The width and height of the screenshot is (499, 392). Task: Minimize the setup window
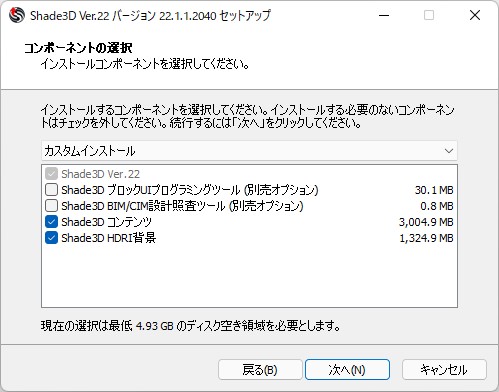click(384, 15)
